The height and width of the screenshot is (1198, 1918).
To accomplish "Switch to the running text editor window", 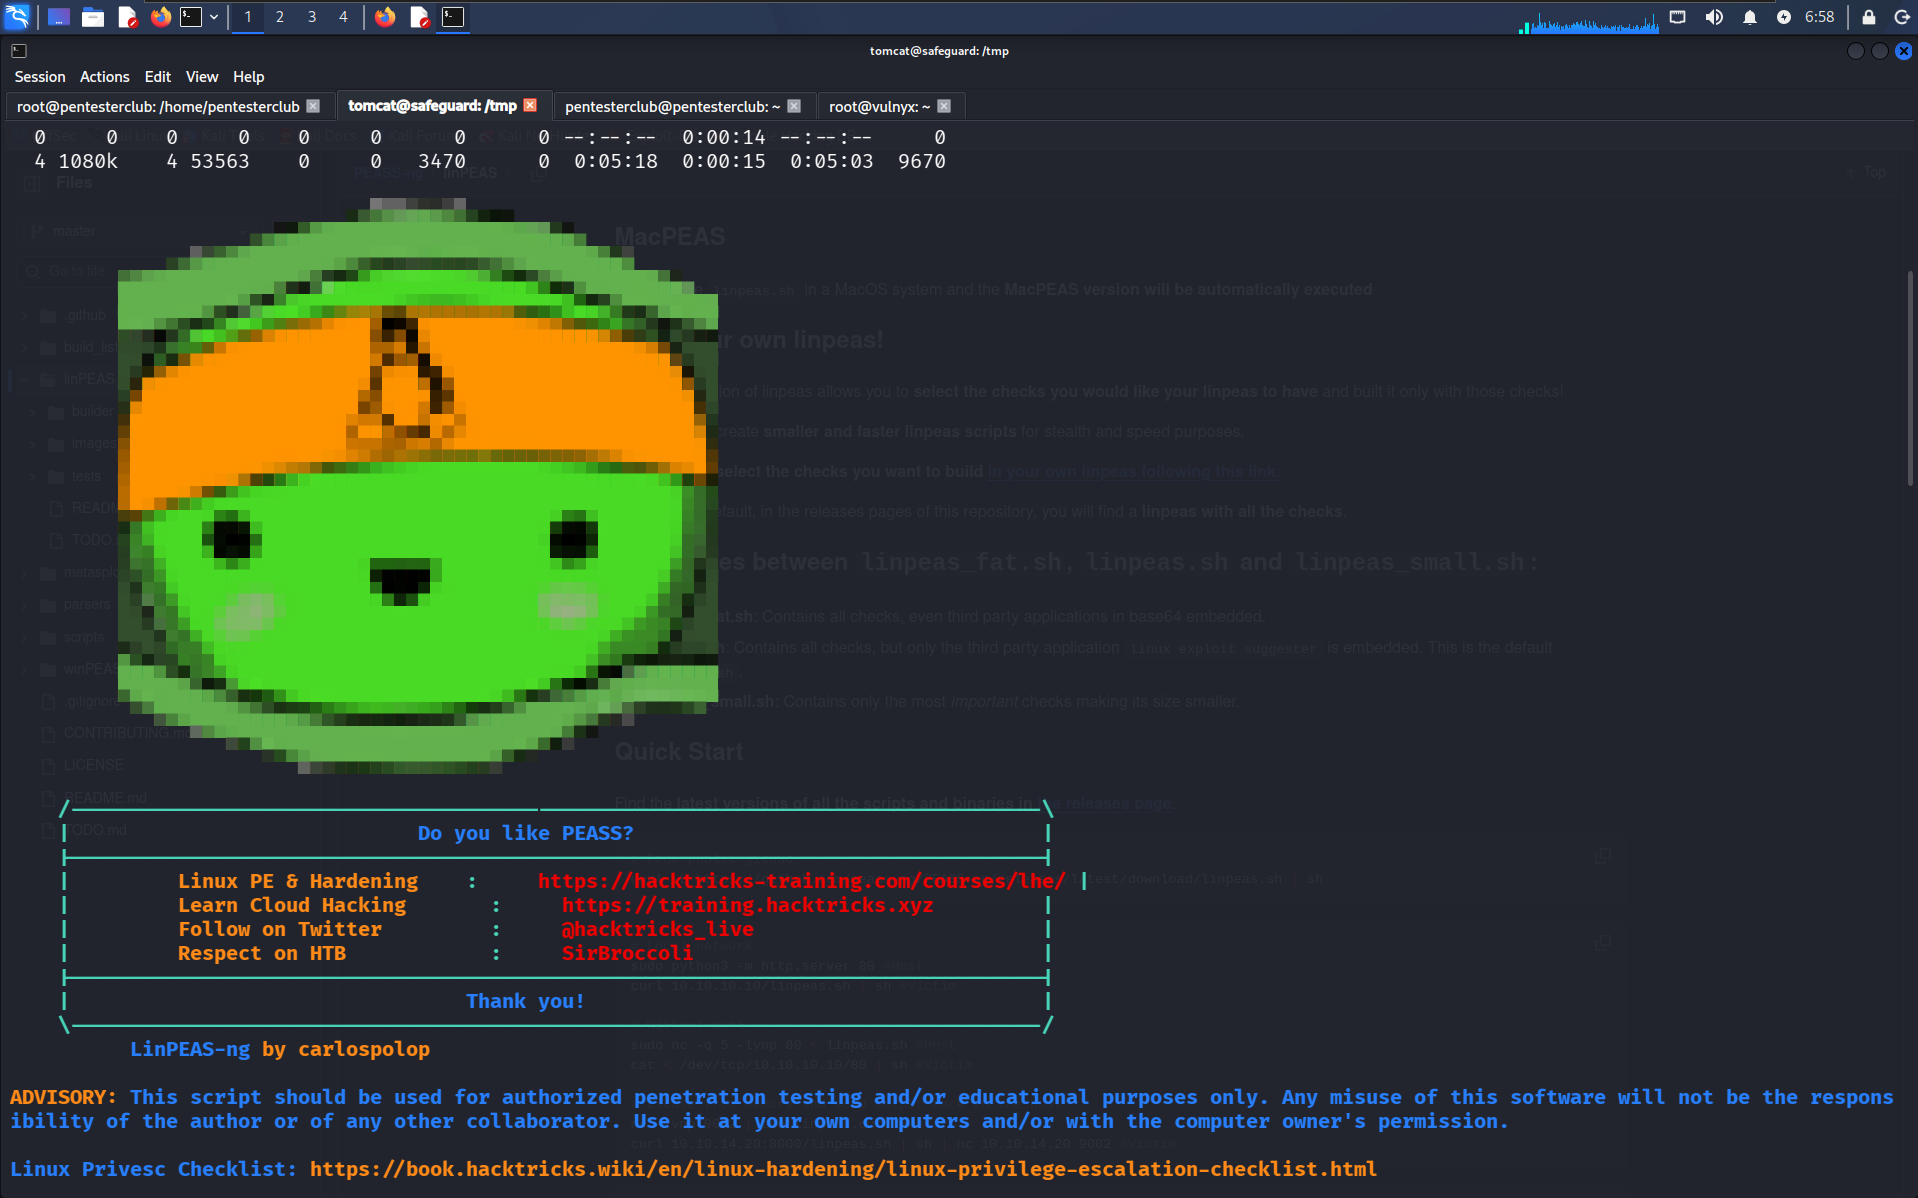I will click(420, 17).
